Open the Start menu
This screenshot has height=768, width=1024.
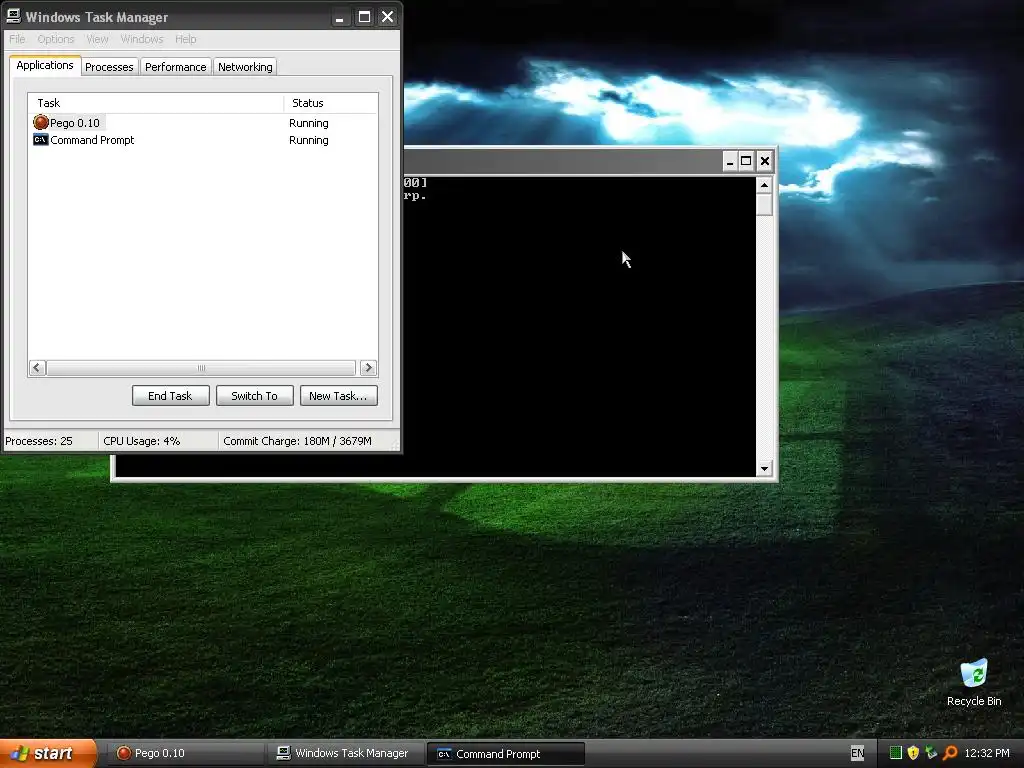pos(48,754)
